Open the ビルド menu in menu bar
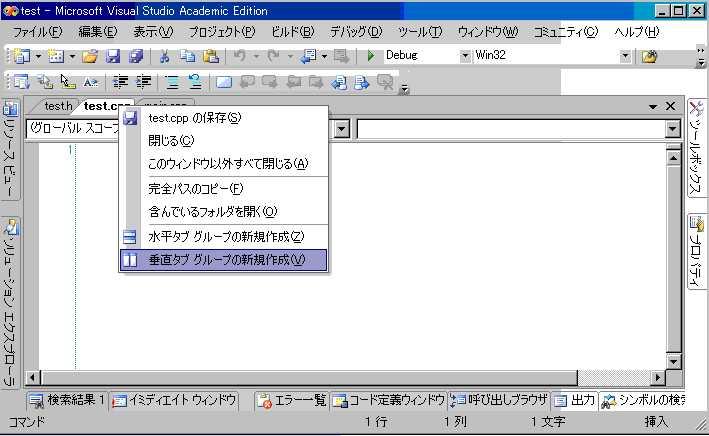Viewport: 709px width, 436px height. point(292,32)
